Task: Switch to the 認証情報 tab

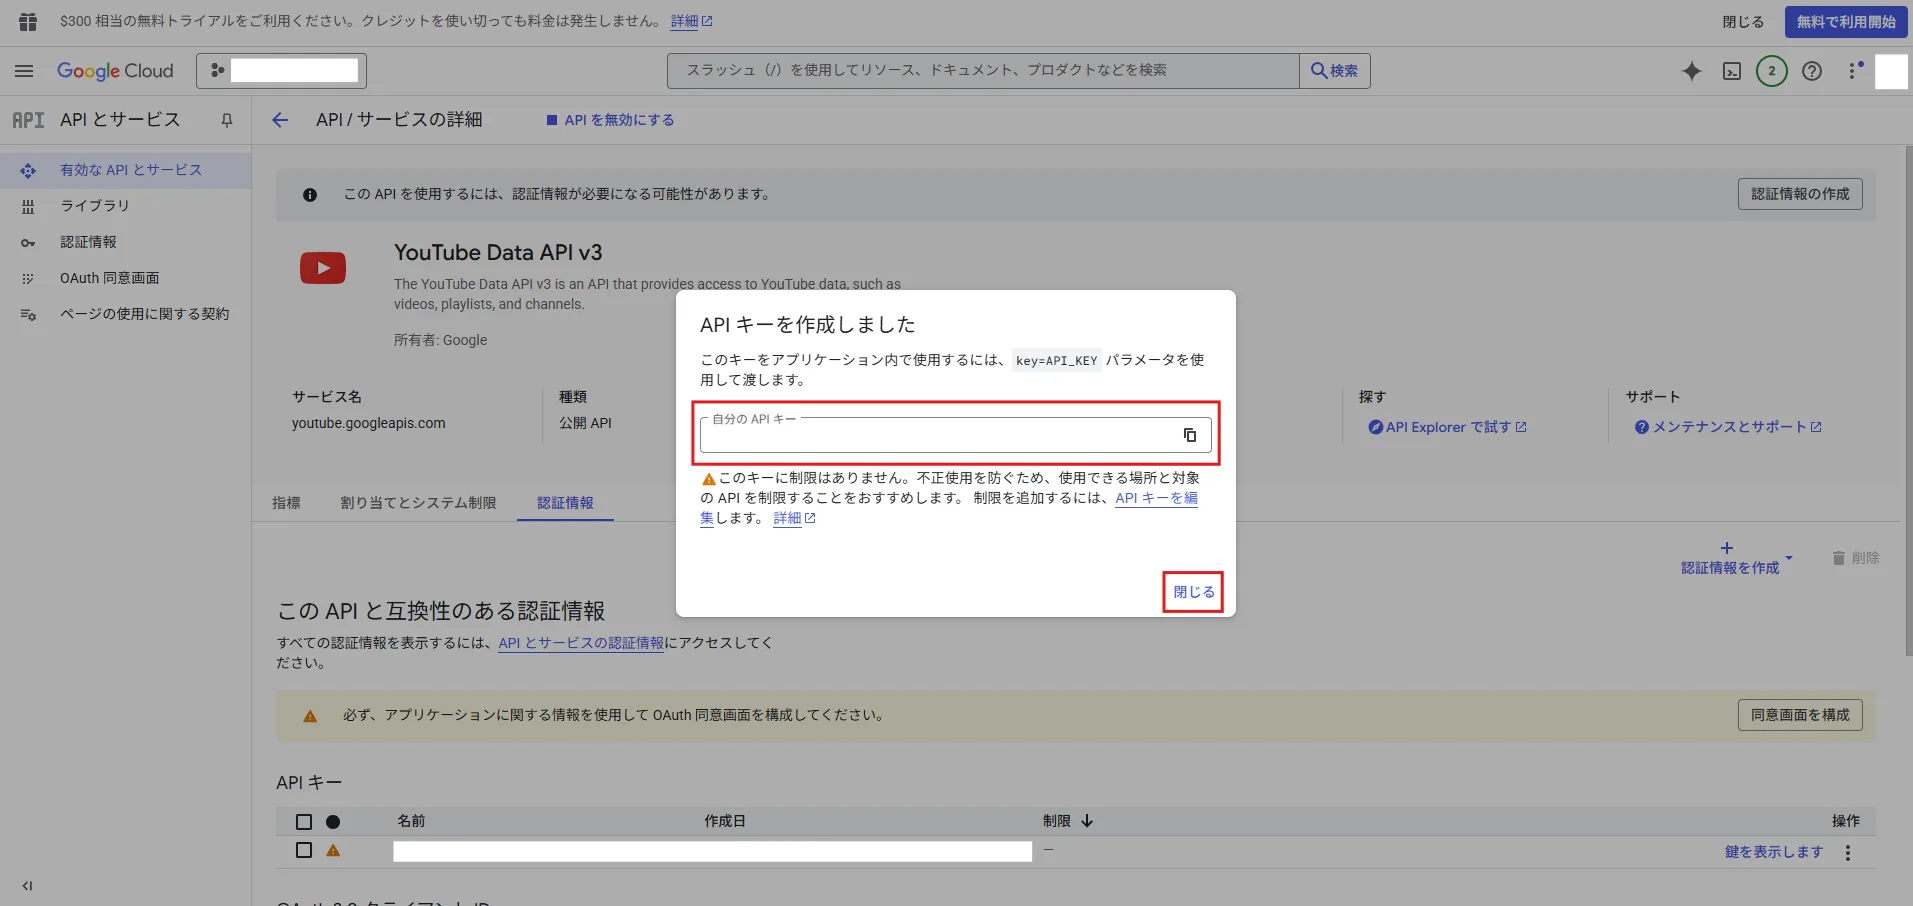Action: click(x=565, y=503)
